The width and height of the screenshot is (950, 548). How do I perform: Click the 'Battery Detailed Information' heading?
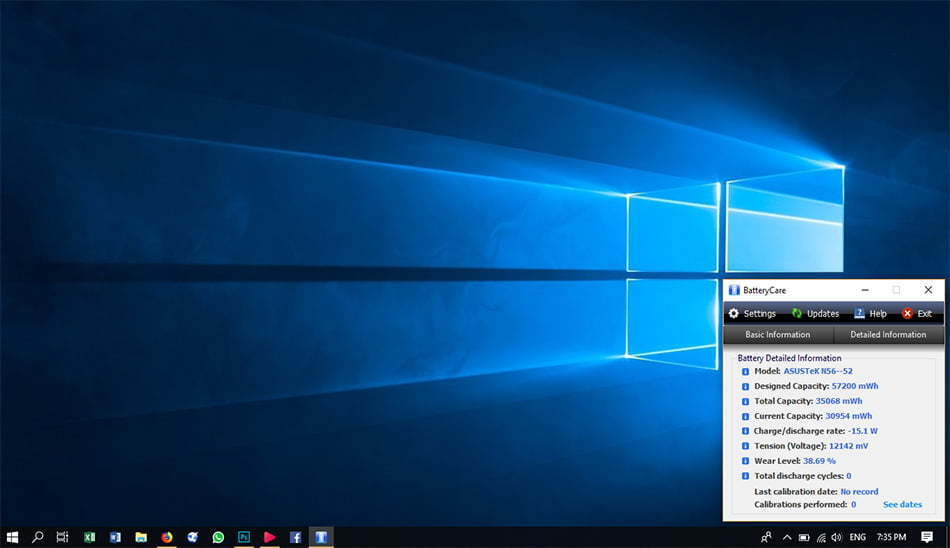coord(789,358)
